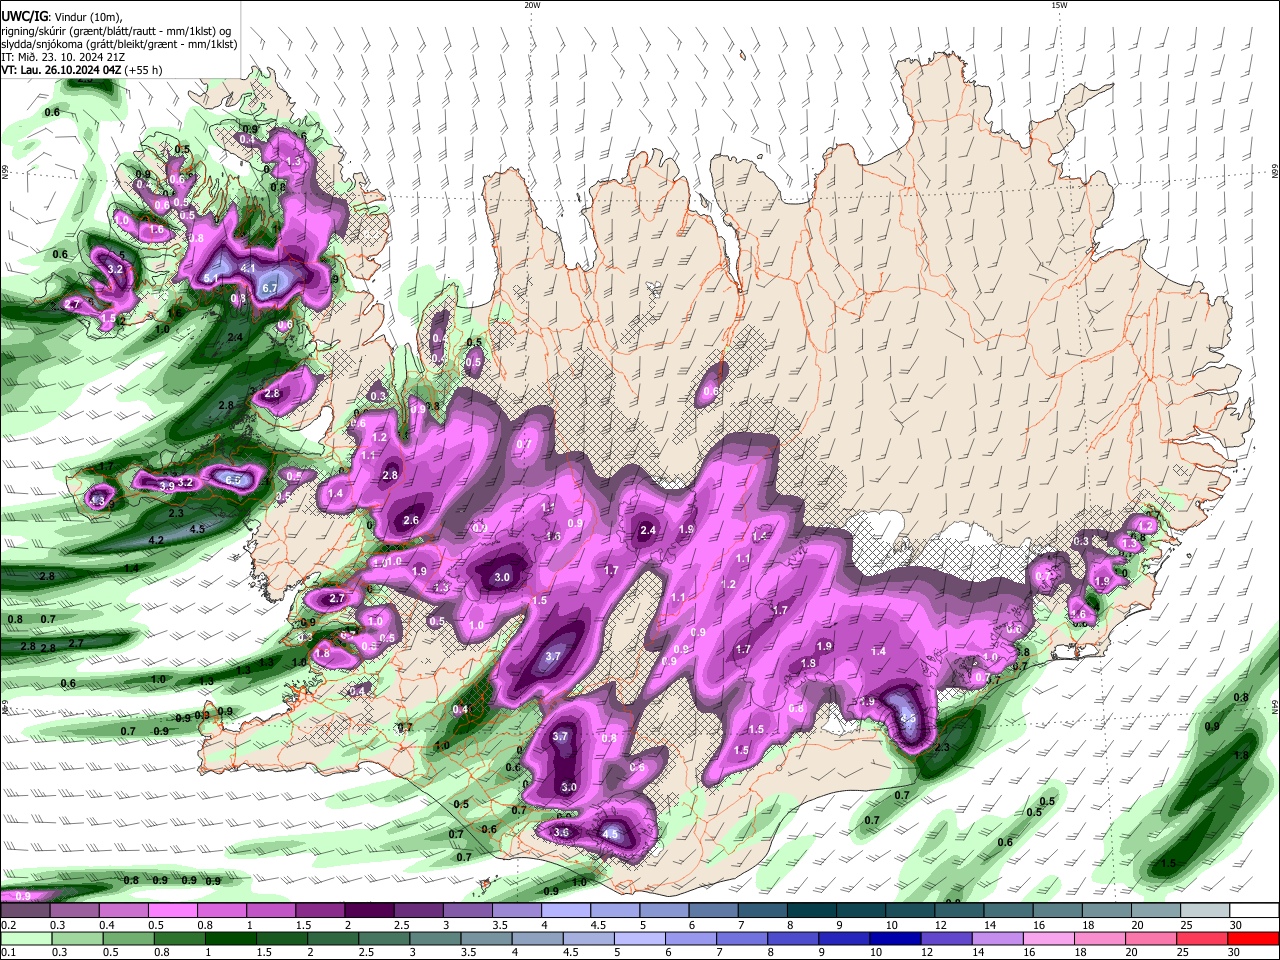Click the 20W longitude label
The height and width of the screenshot is (960, 1280).
pyautogui.click(x=532, y=5)
